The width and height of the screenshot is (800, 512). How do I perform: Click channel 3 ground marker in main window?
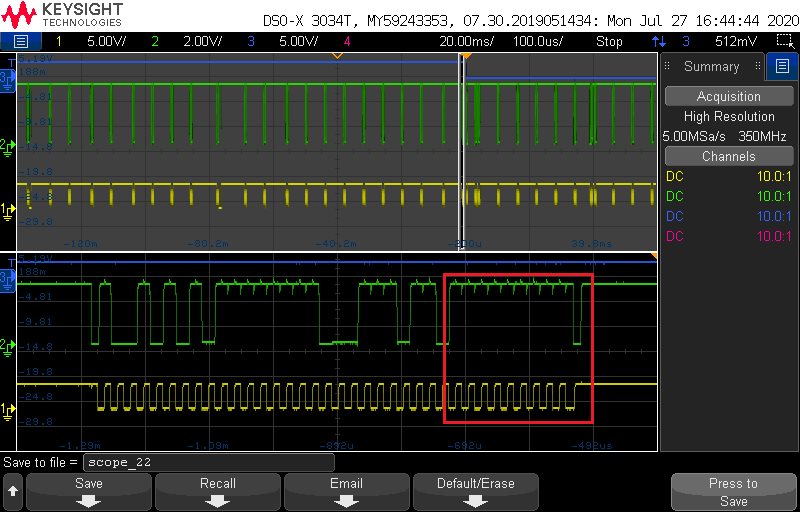pyautogui.click(x=7, y=82)
